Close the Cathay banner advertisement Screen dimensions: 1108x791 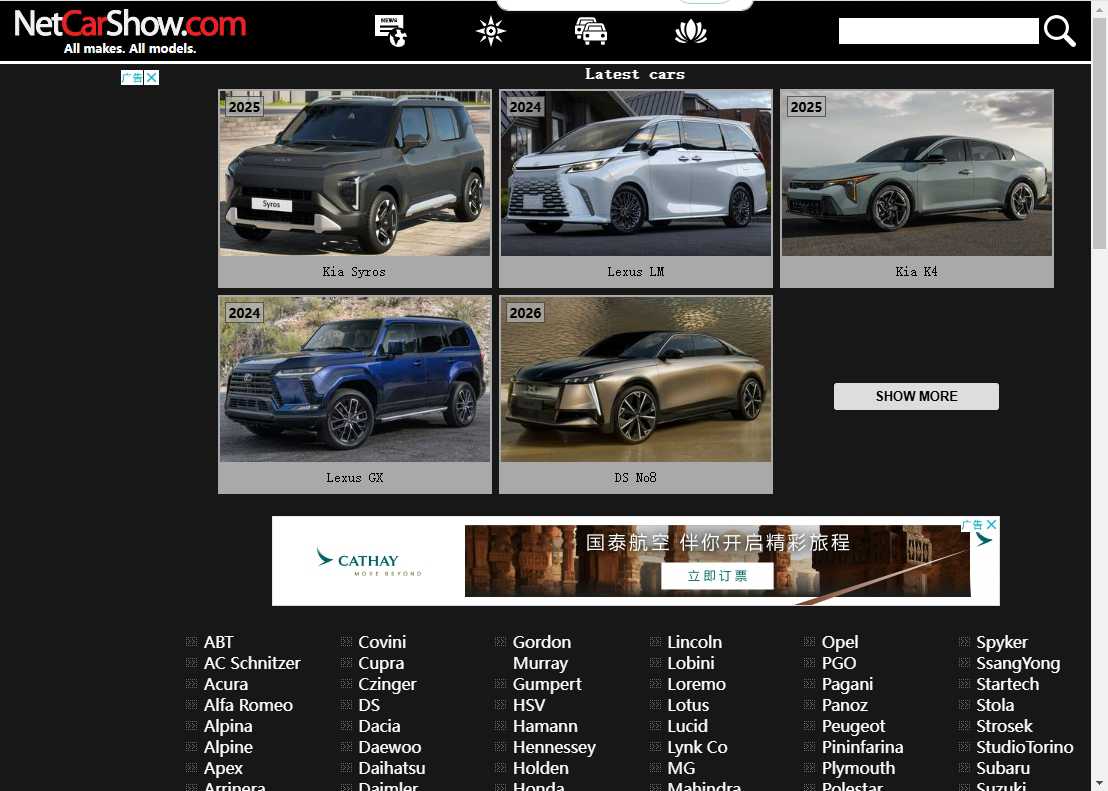tap(991, 524)
